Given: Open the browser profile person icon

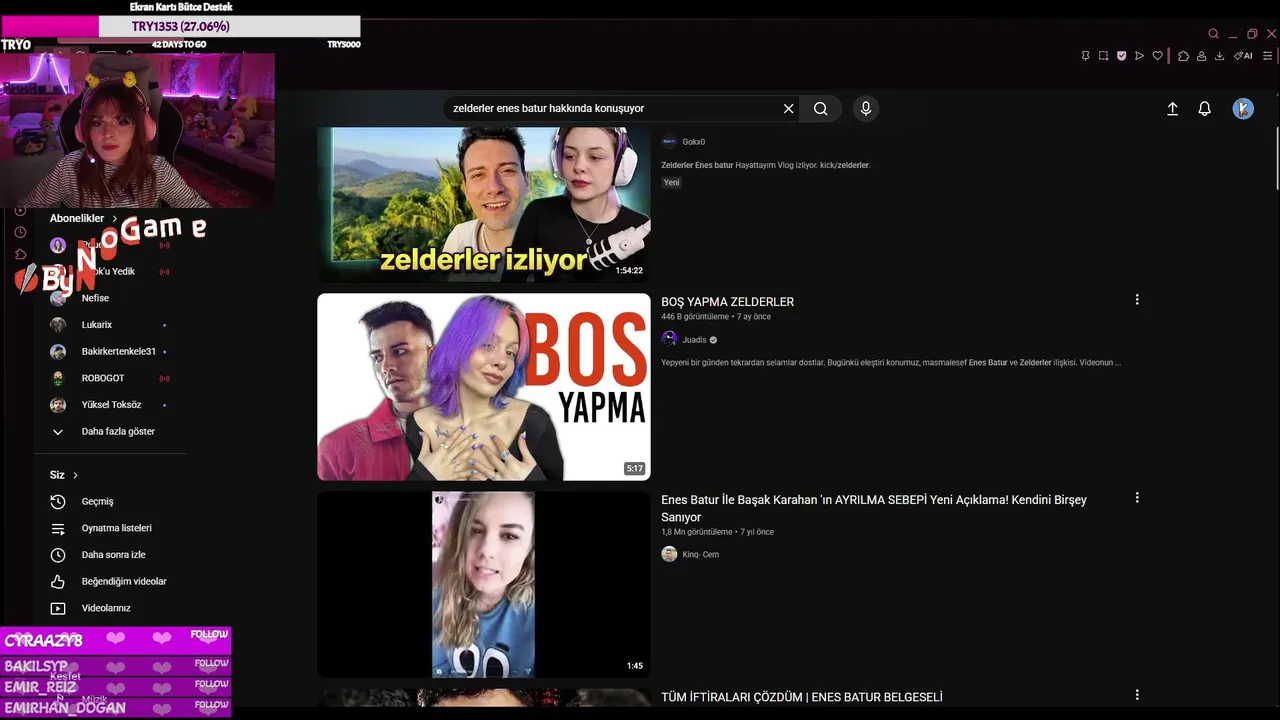Looking at the screenshot, I should pyautogui.click(x=1201, y=56).
